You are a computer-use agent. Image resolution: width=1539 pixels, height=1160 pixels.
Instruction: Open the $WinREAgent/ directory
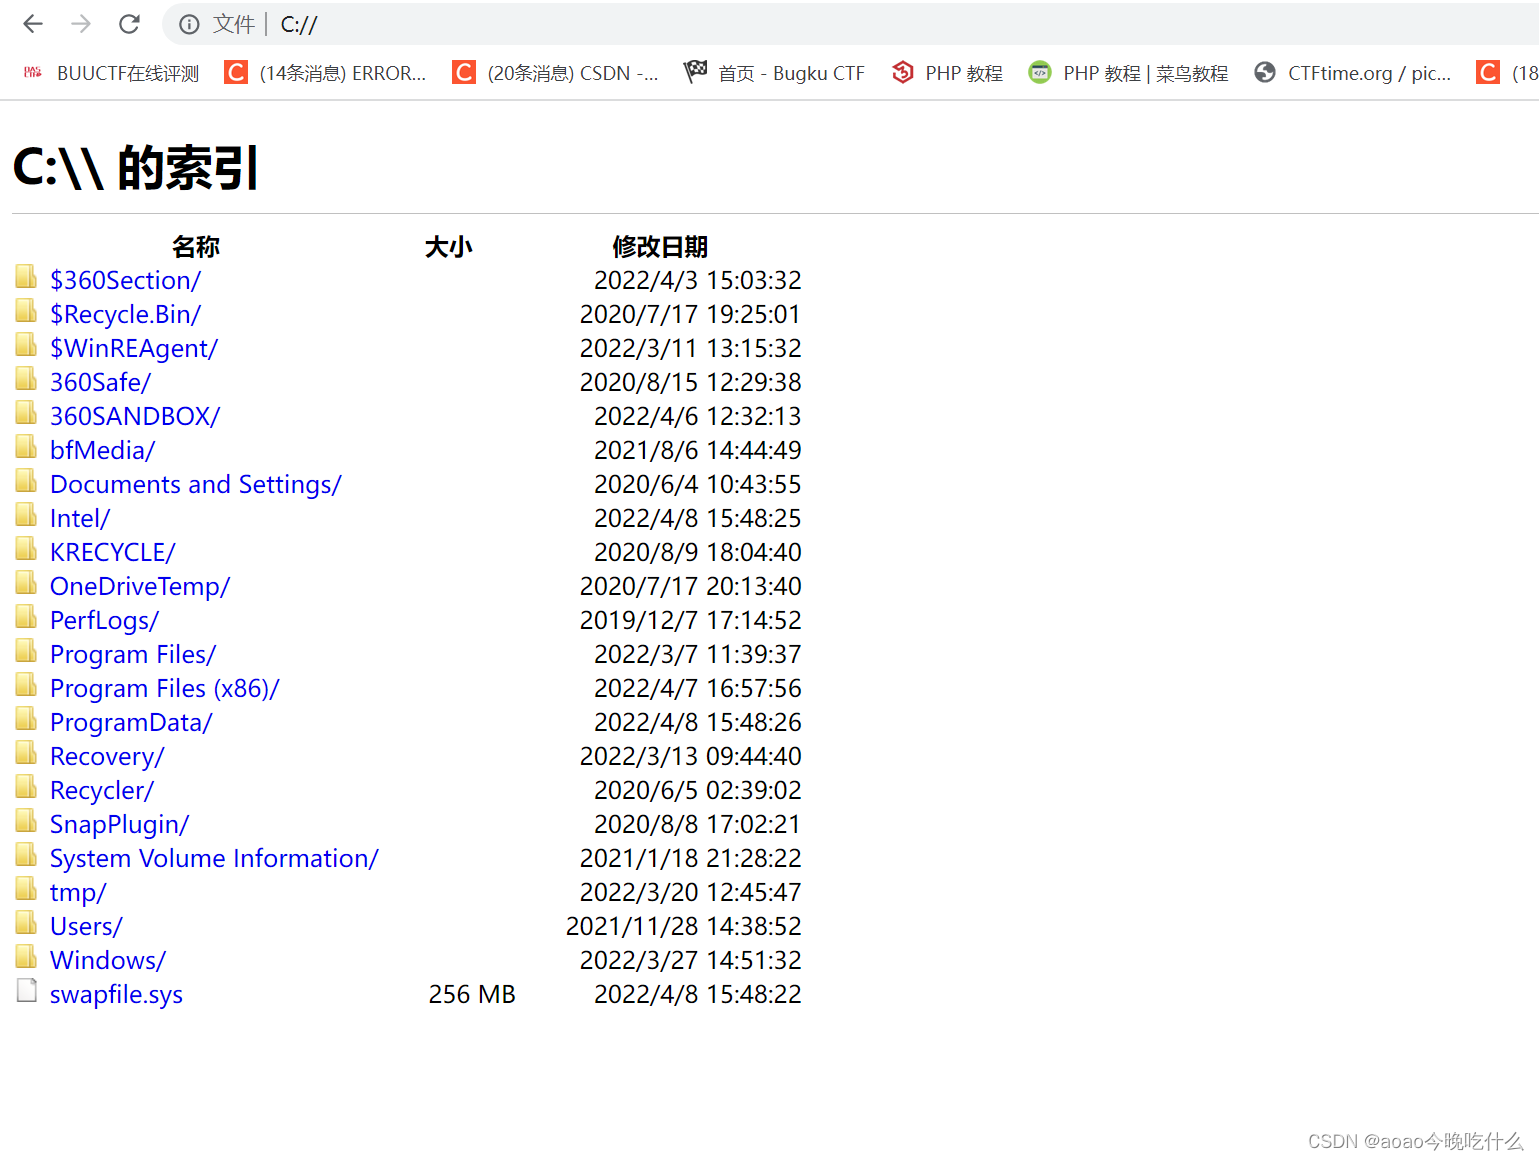coord(134,349)
